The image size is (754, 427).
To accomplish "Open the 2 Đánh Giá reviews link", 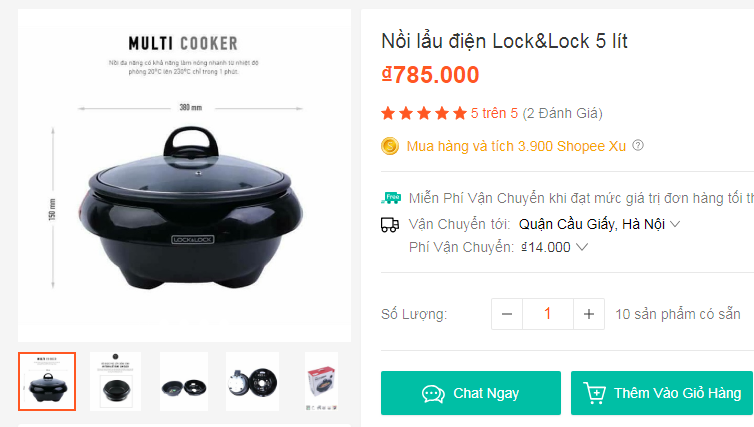I will tap(562, 113).
